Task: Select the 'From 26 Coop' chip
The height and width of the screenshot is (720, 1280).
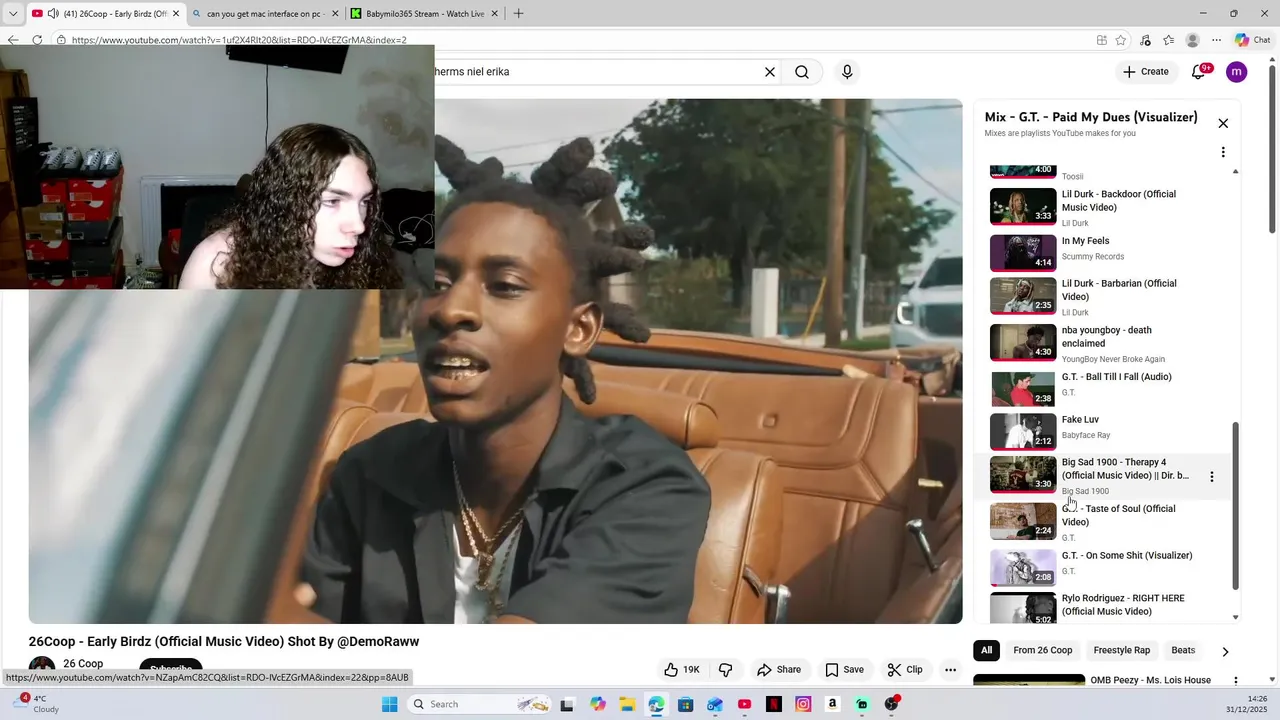Action: (1043, 650)
